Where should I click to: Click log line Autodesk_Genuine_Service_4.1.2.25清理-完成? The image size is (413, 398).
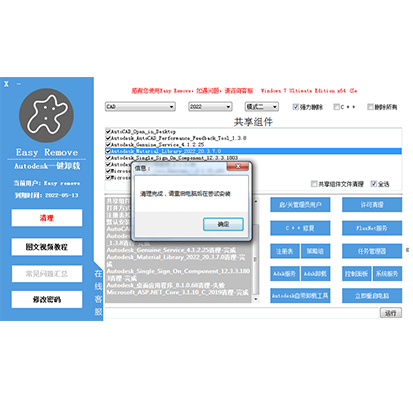point(171,250)
